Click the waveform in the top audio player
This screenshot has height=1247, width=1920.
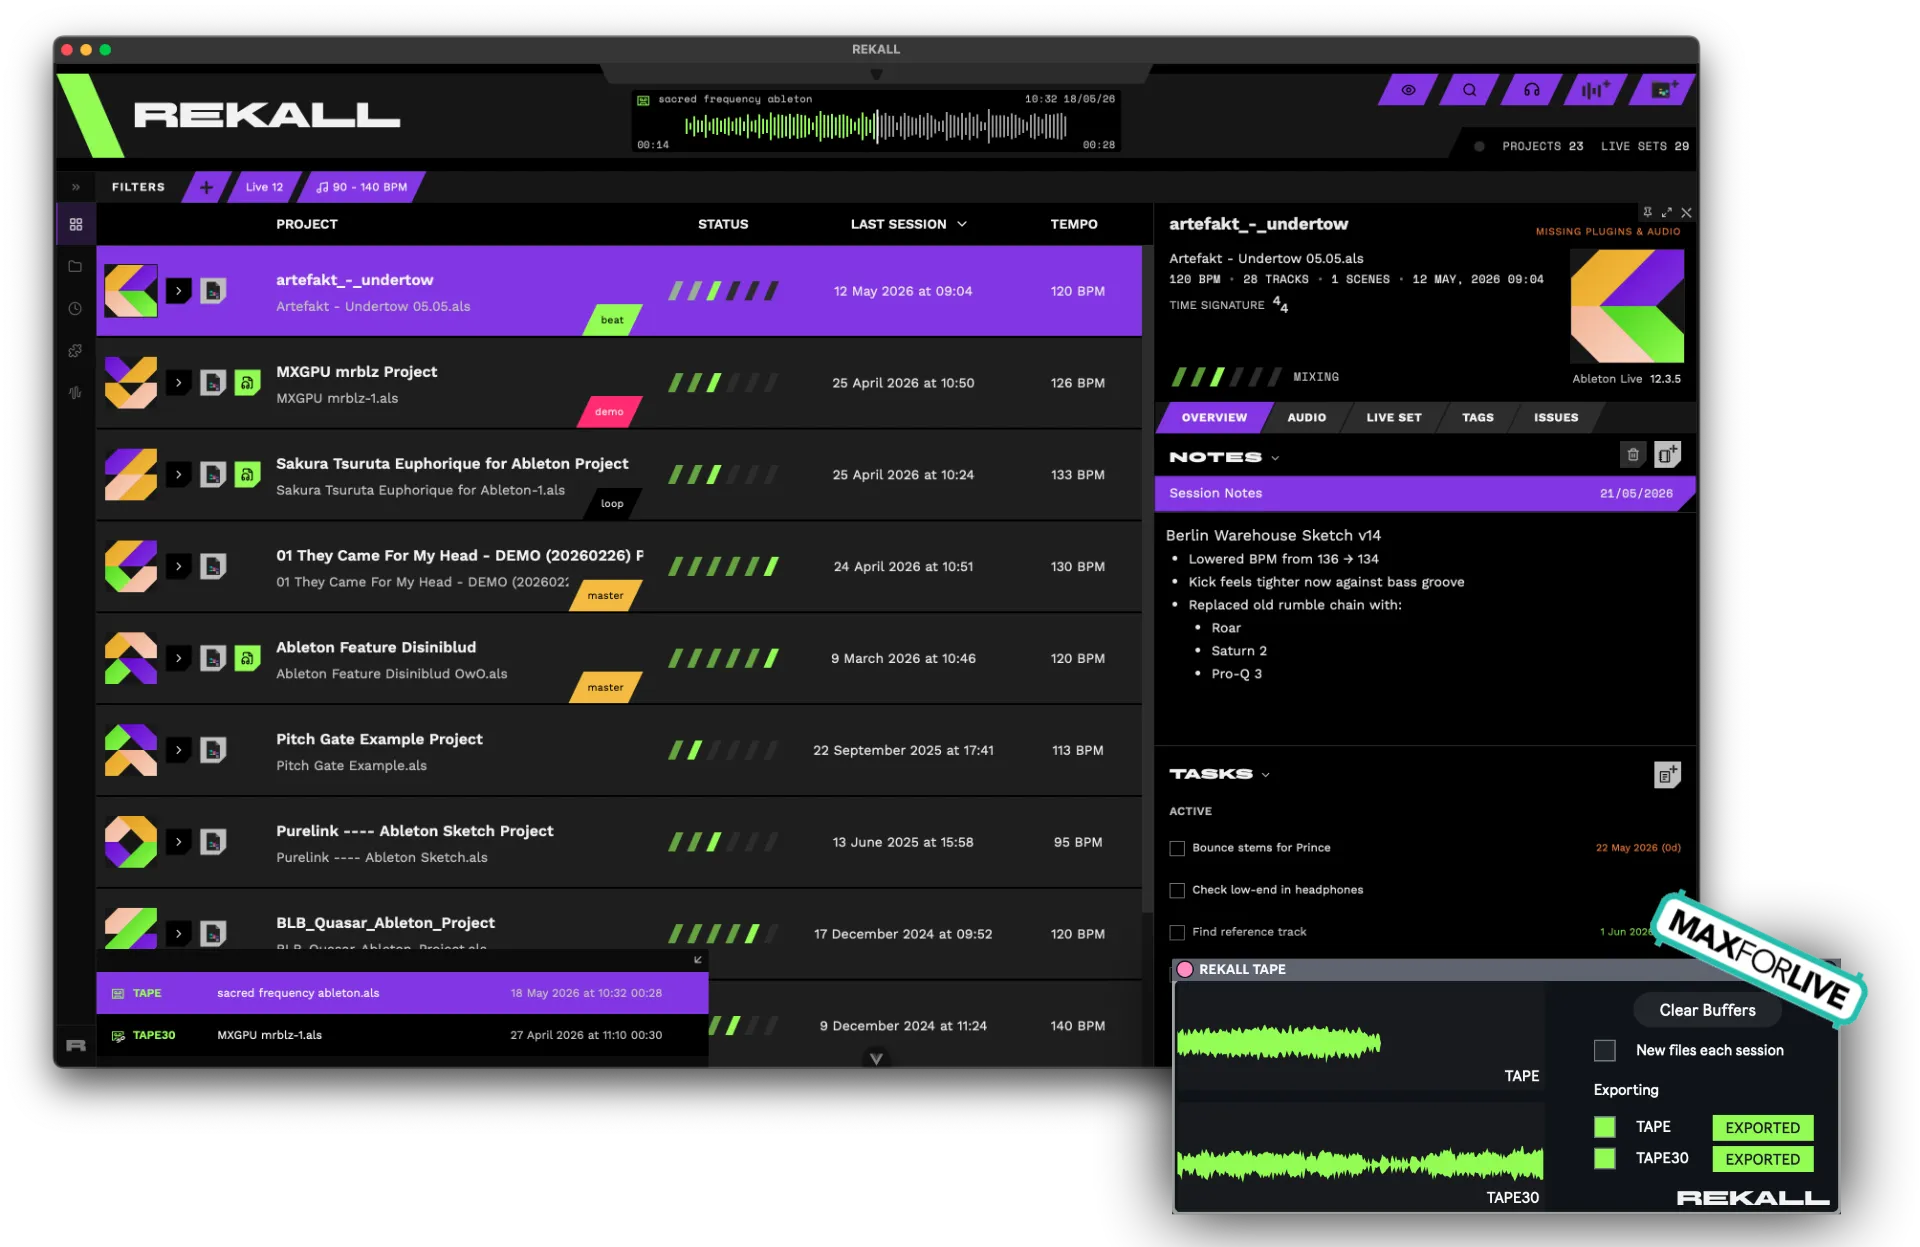coord(876,126)
